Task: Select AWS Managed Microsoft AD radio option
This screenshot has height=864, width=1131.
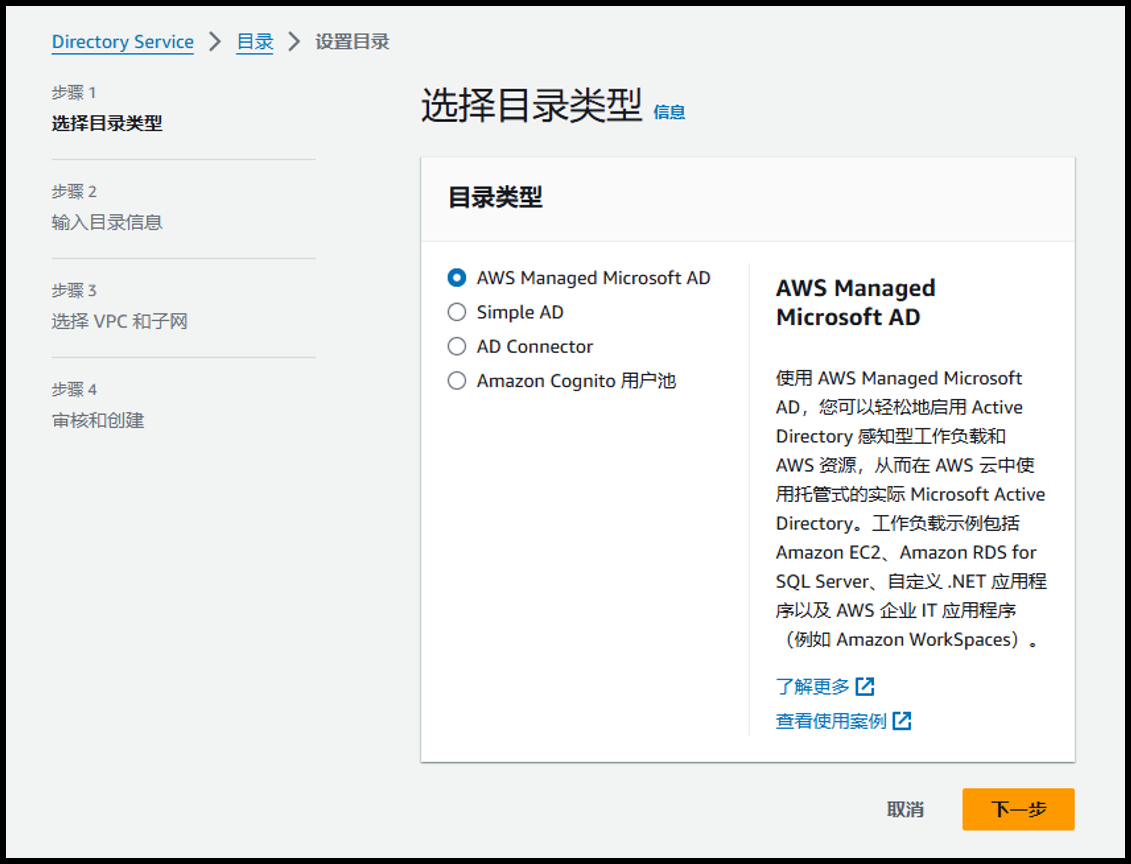Action: (x=457, y=278)
